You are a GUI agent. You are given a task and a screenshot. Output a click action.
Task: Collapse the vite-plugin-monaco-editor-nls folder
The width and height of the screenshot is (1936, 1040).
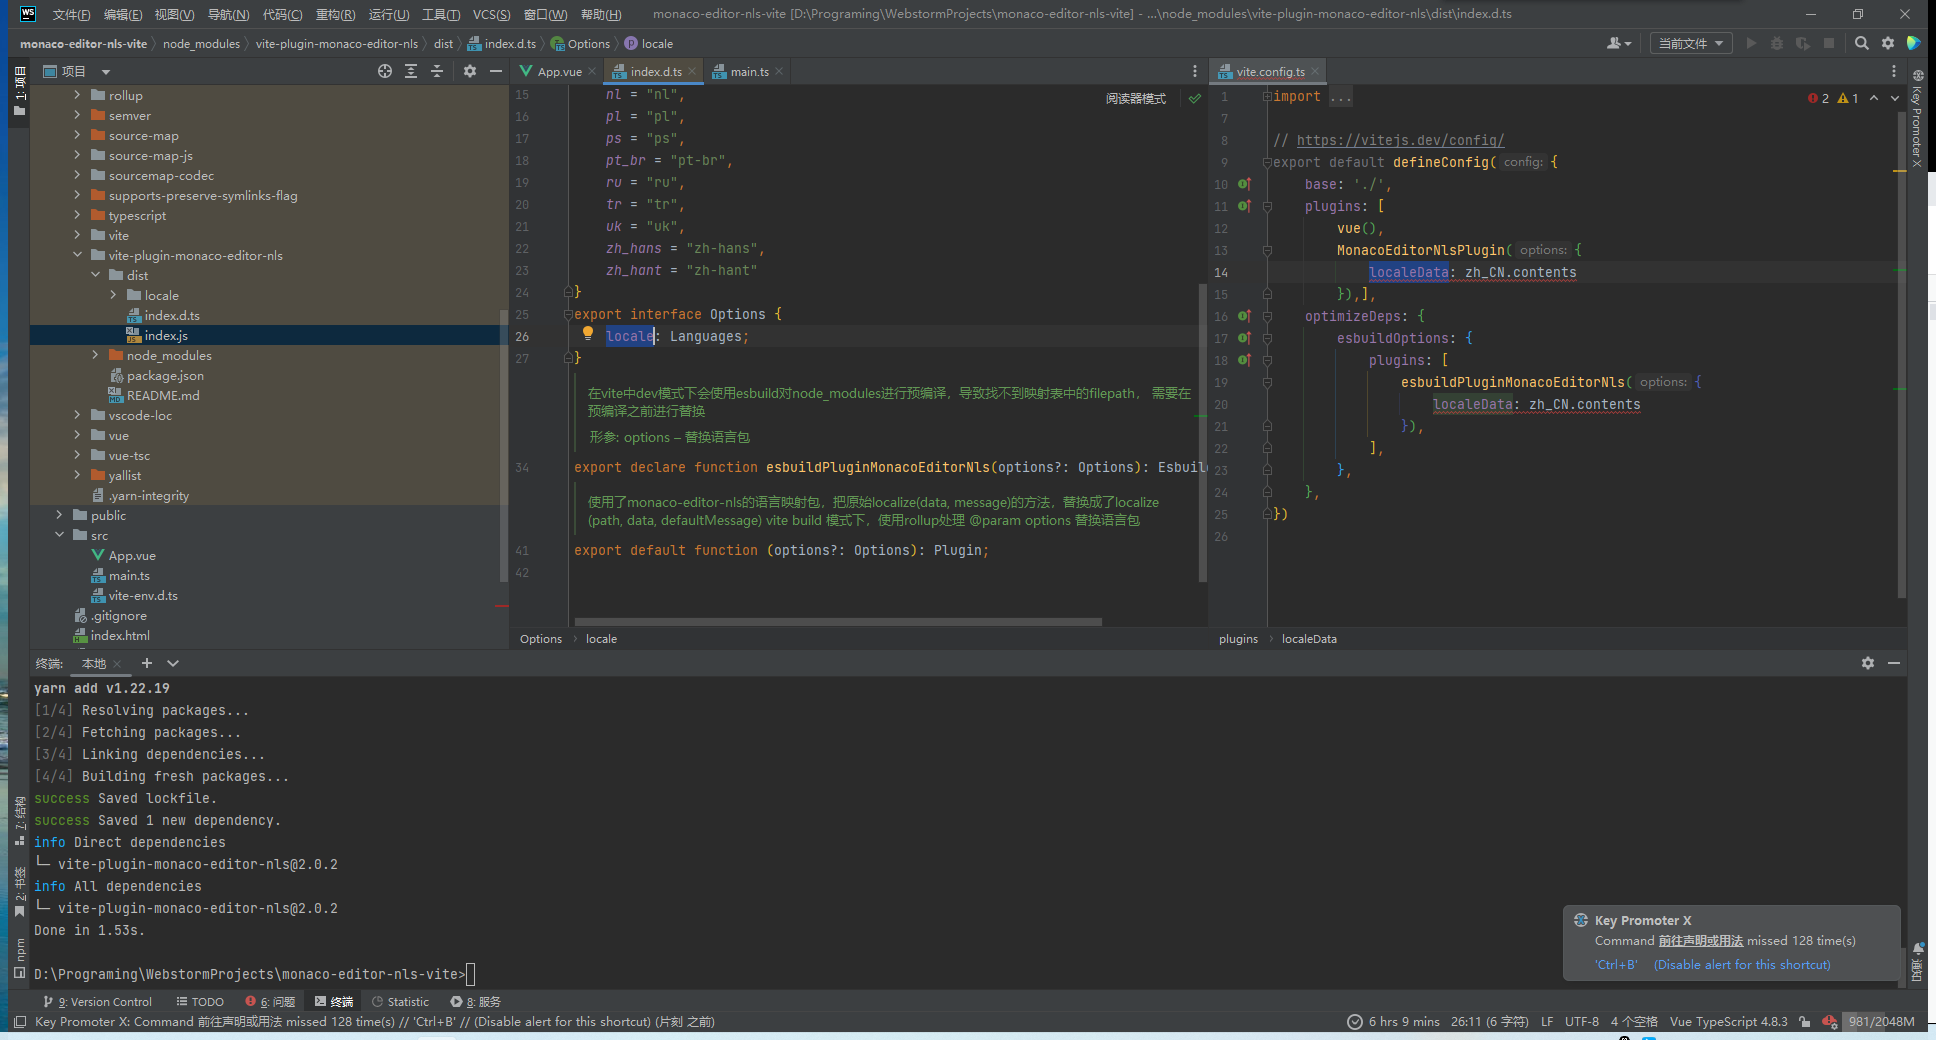77,255
